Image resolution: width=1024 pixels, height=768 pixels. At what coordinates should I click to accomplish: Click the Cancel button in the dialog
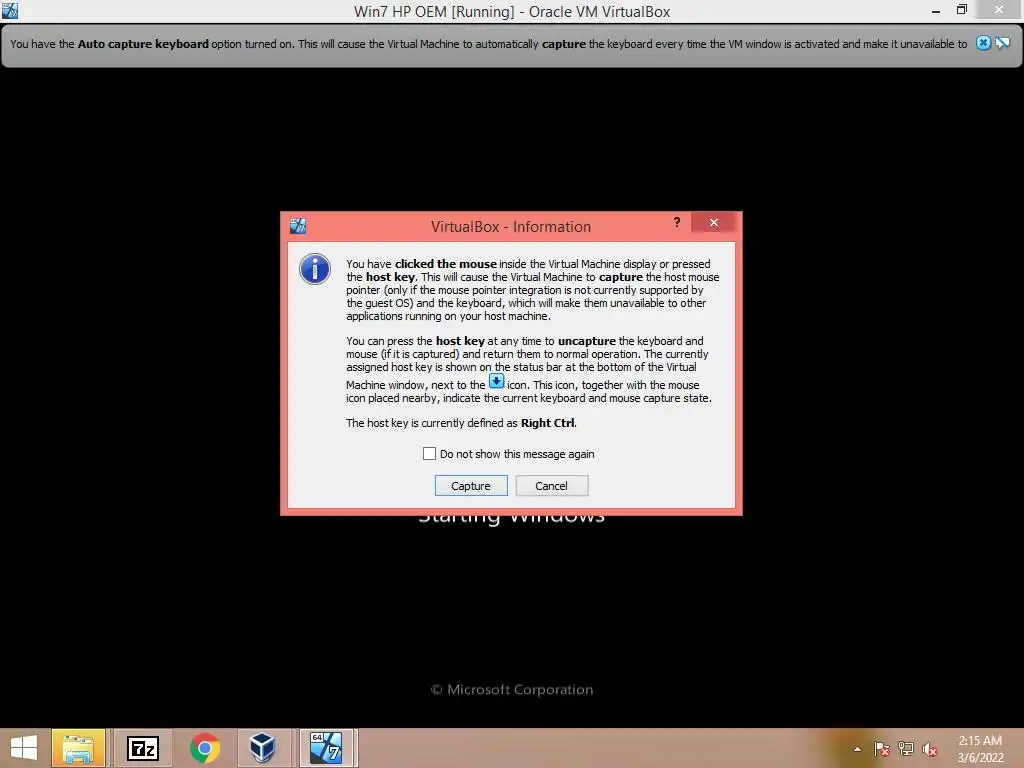click(551, 485)
